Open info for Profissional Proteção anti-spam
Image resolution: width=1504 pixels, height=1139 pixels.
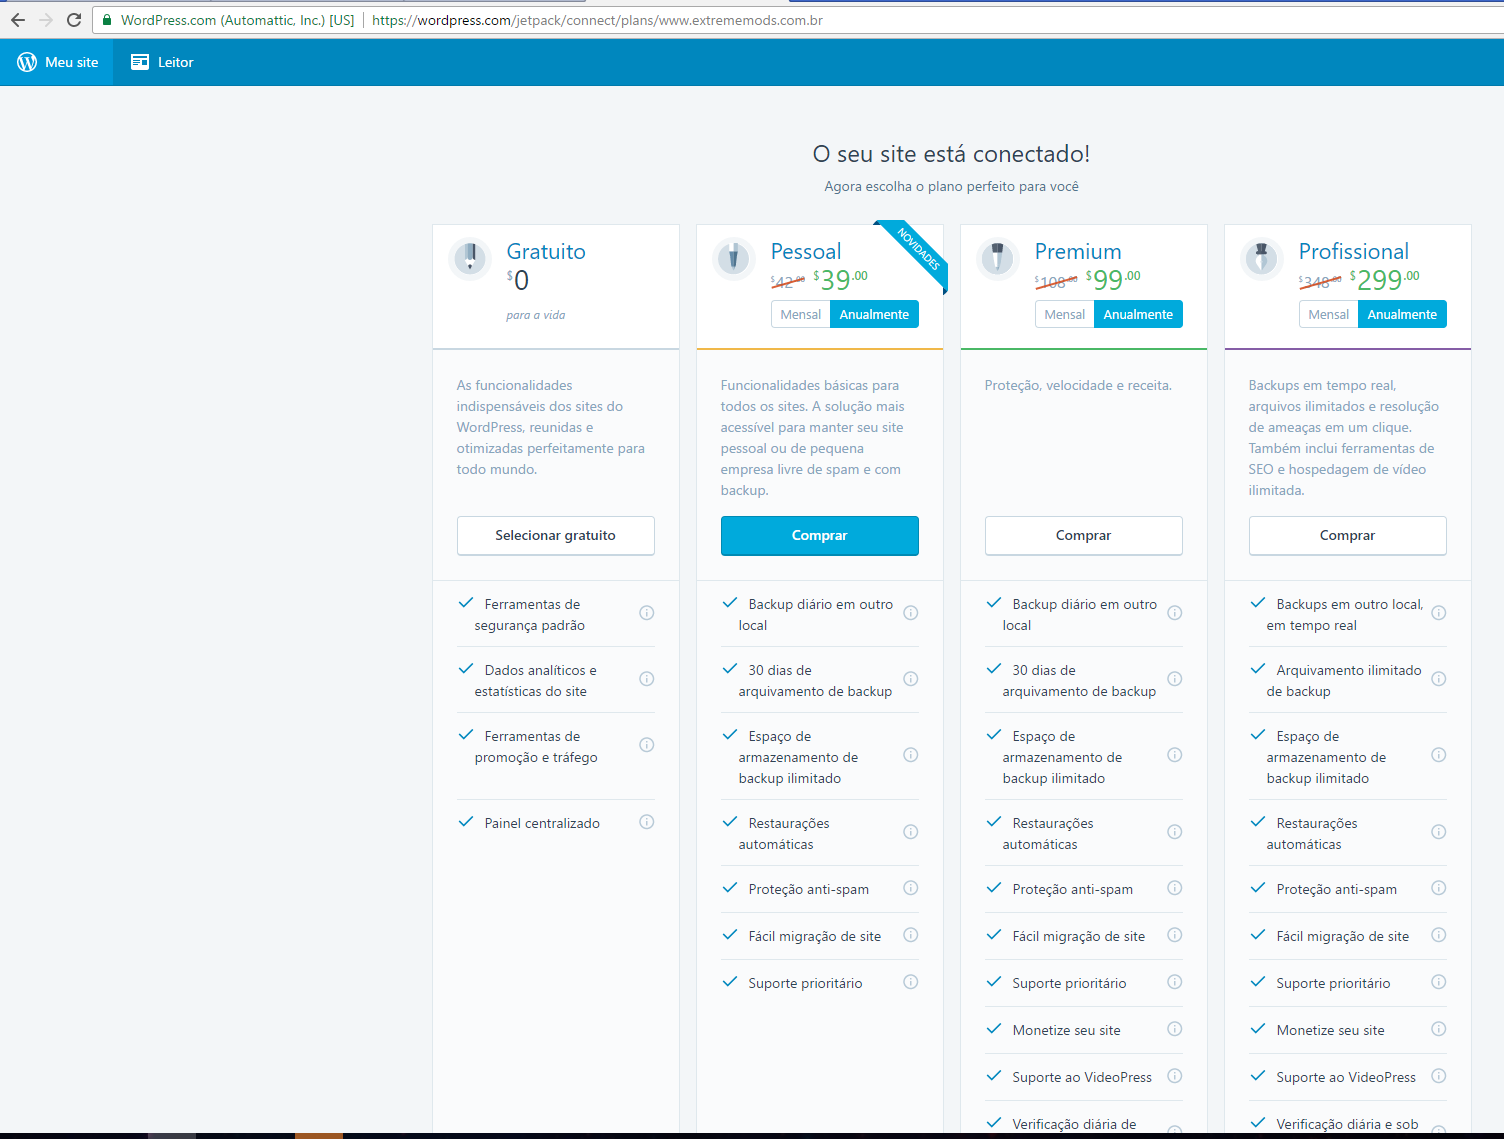click(1439, 888)
